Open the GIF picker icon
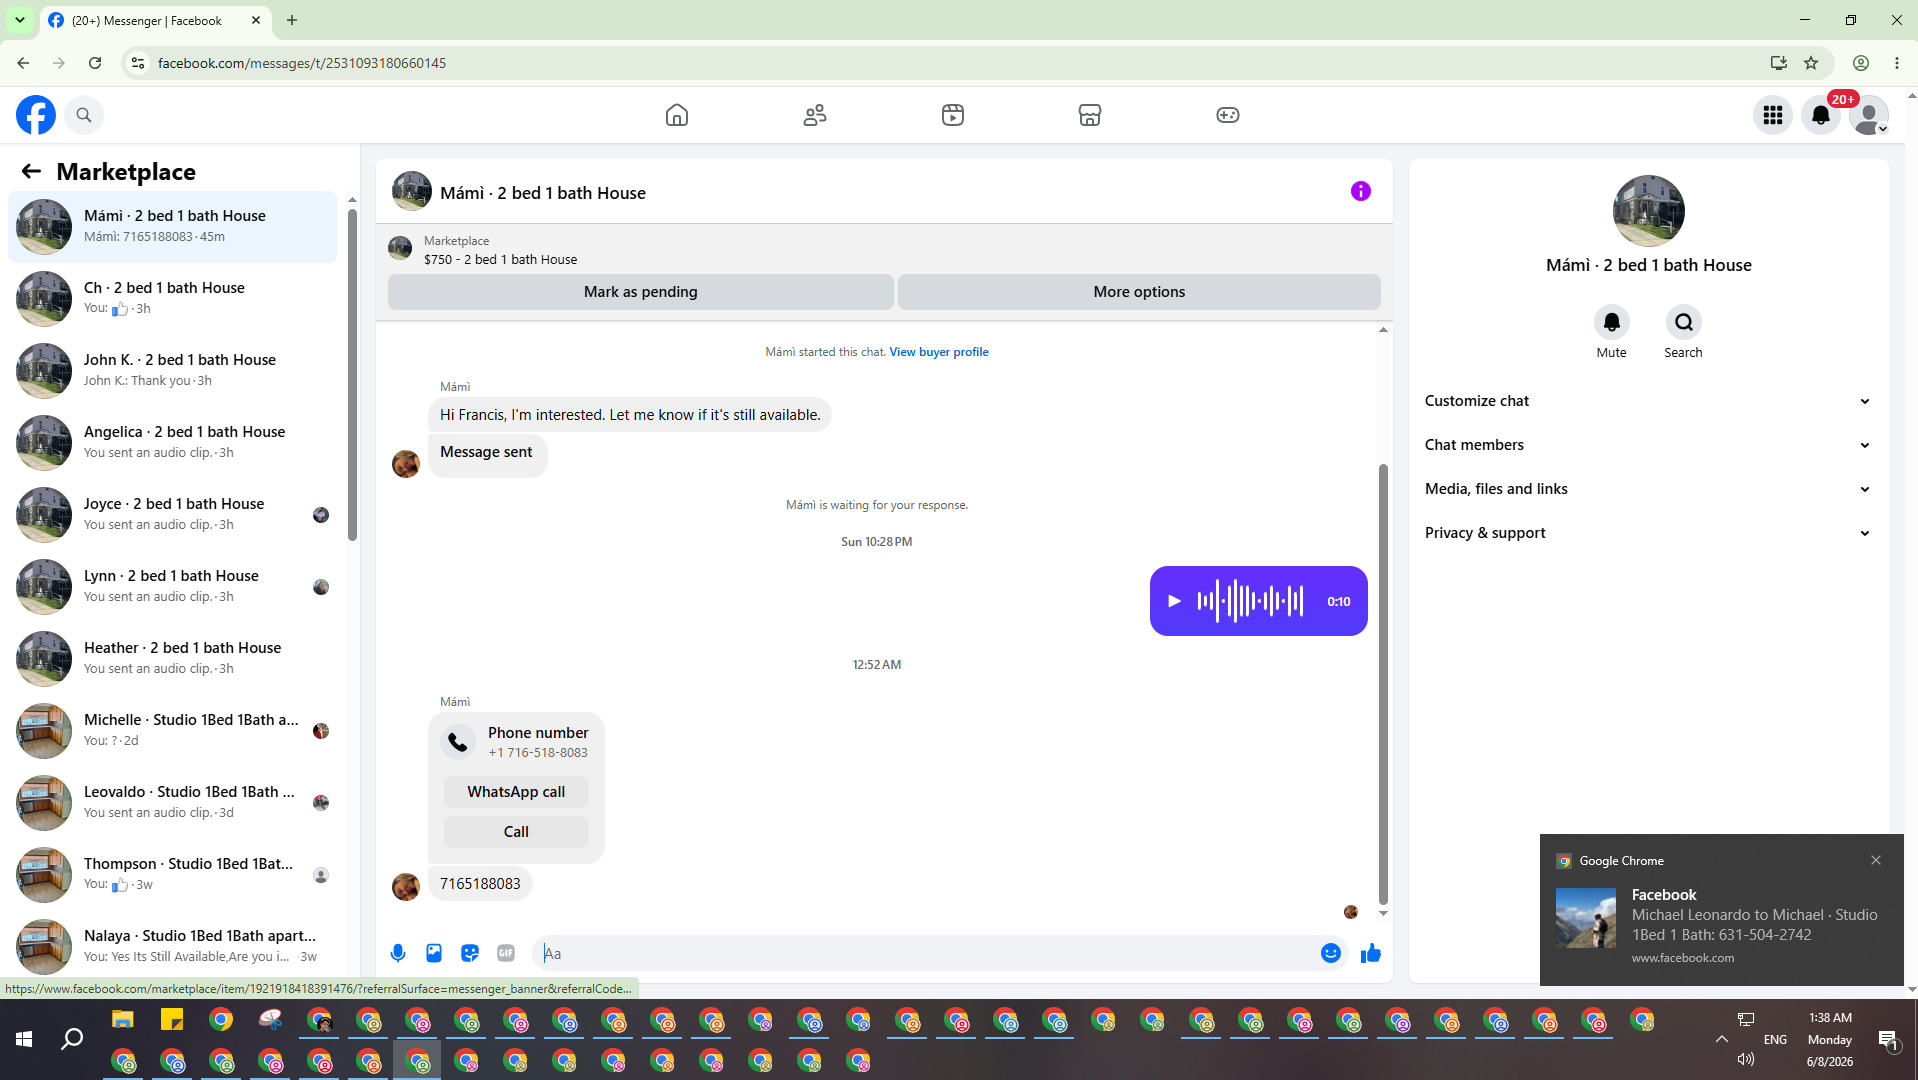Screen dimensions: 1918x1080 [x=506, y=953]
